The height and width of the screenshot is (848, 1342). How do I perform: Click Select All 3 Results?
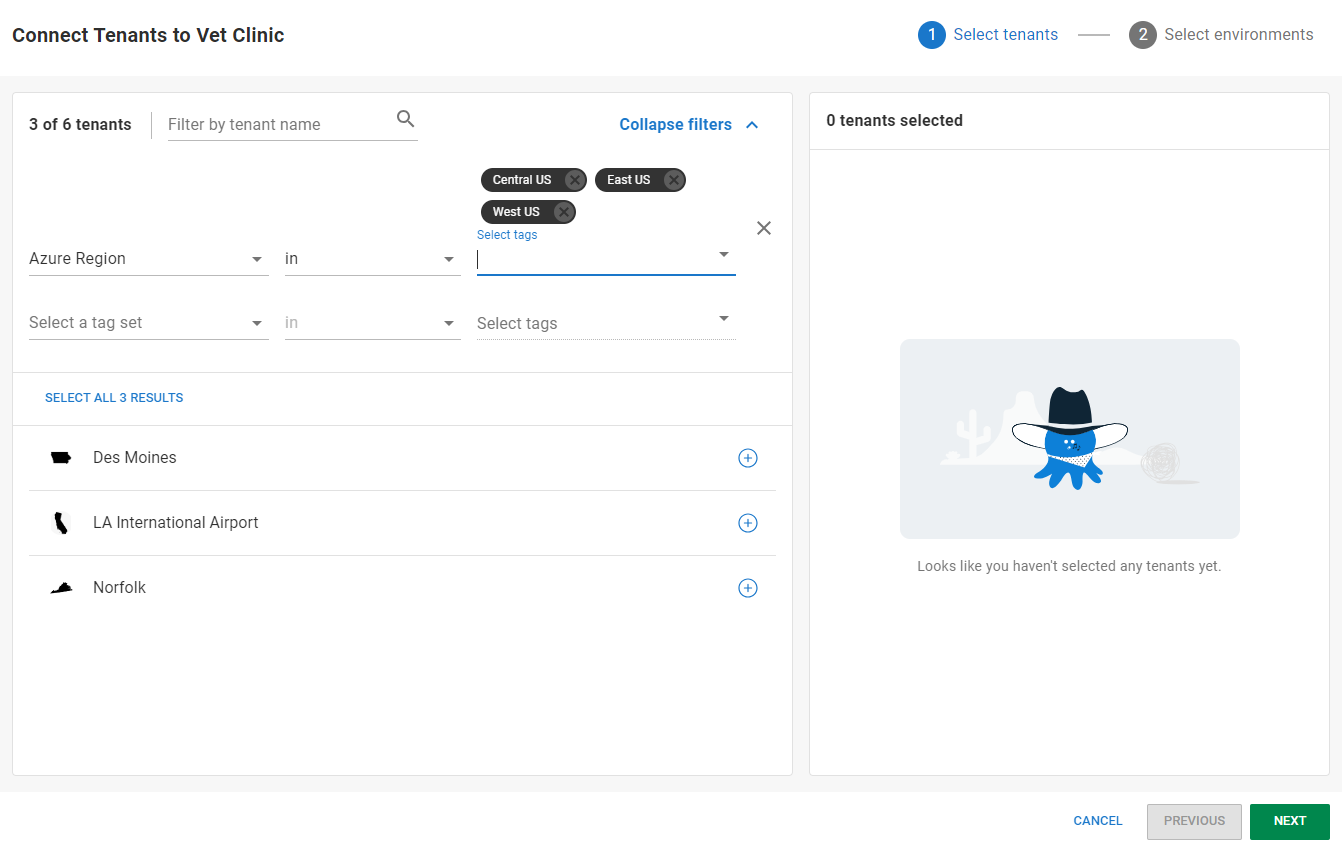click(114, 398)
